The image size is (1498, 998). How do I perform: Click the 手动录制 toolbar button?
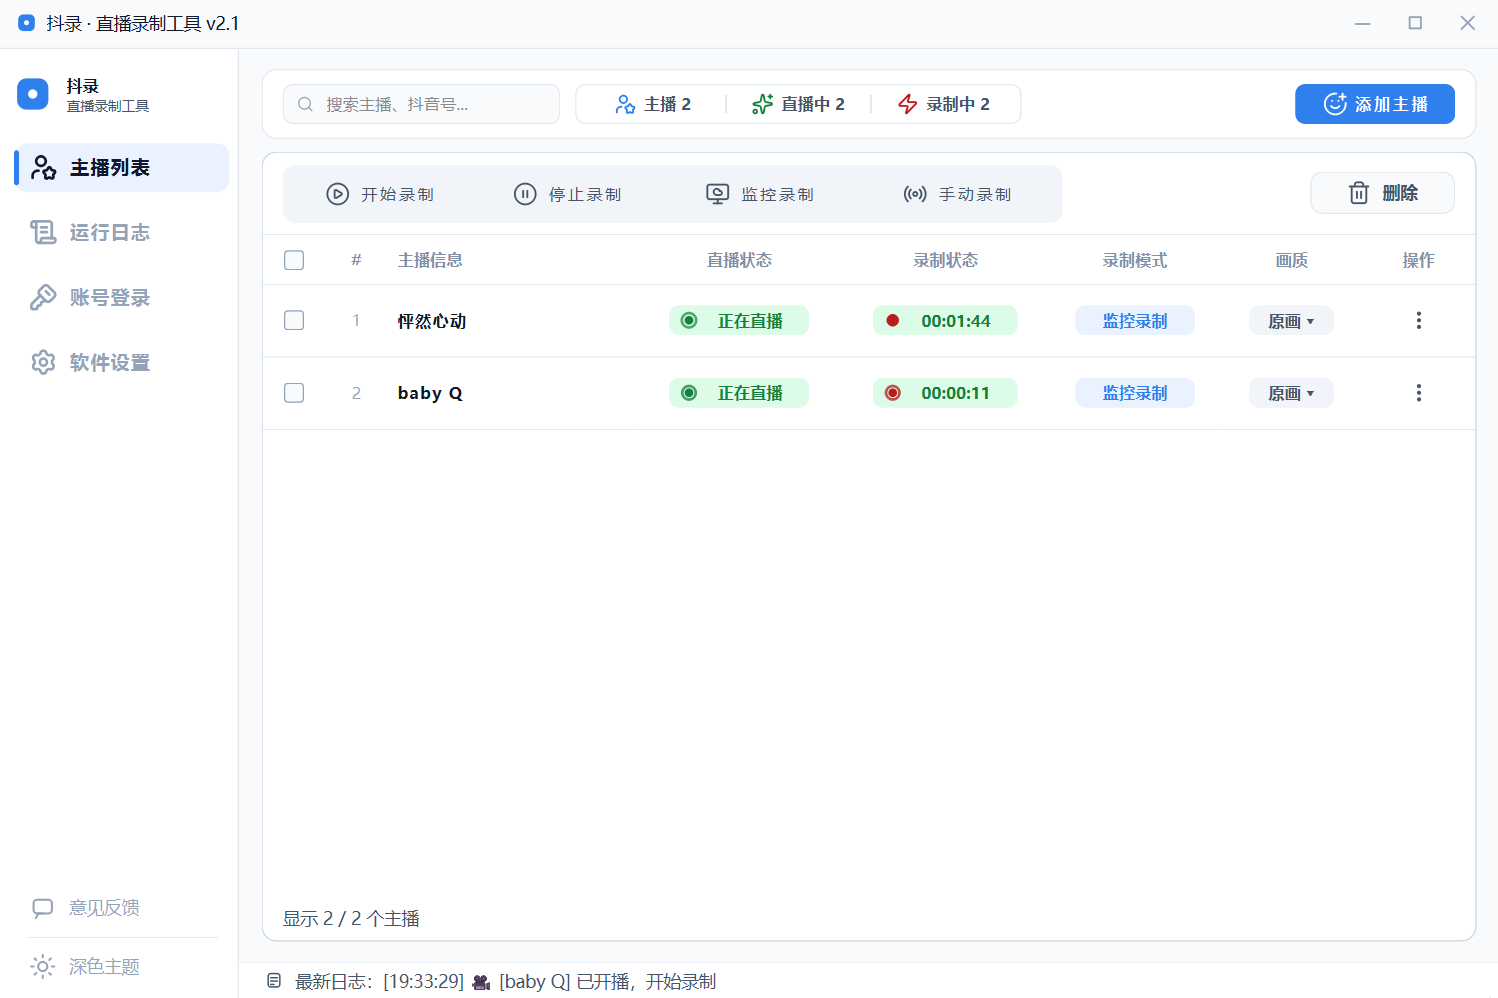point(957,194)
